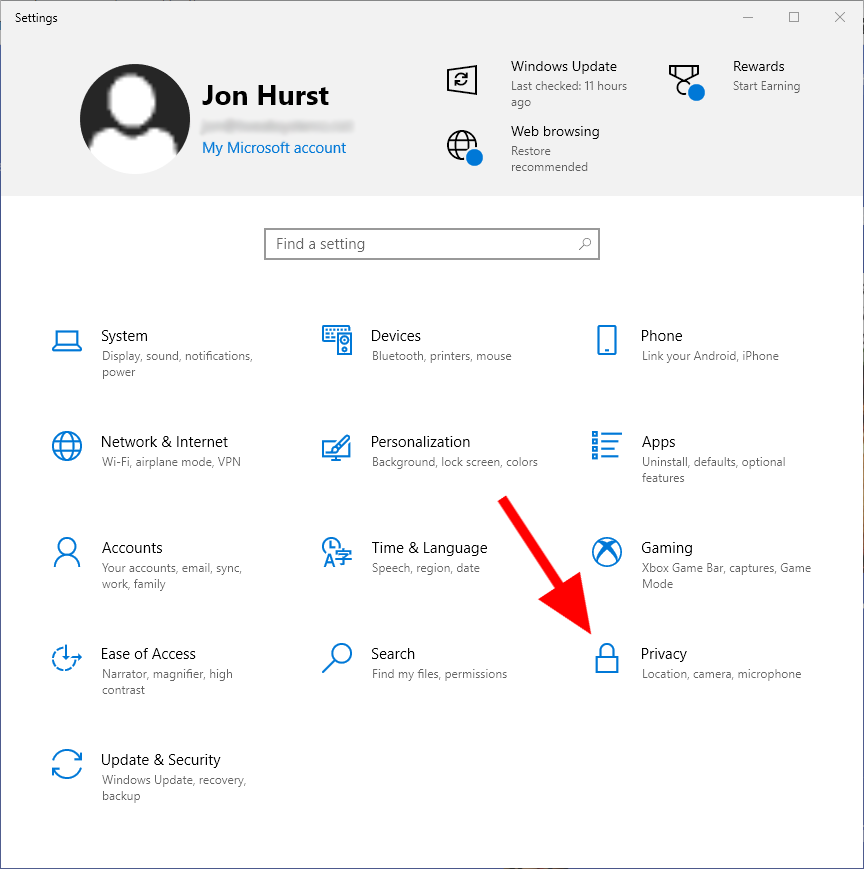The height and width of the screenshot is (869, 864).
Task: Click the Devices keyboard and speaker icon
Action: (x=337, y=340)
